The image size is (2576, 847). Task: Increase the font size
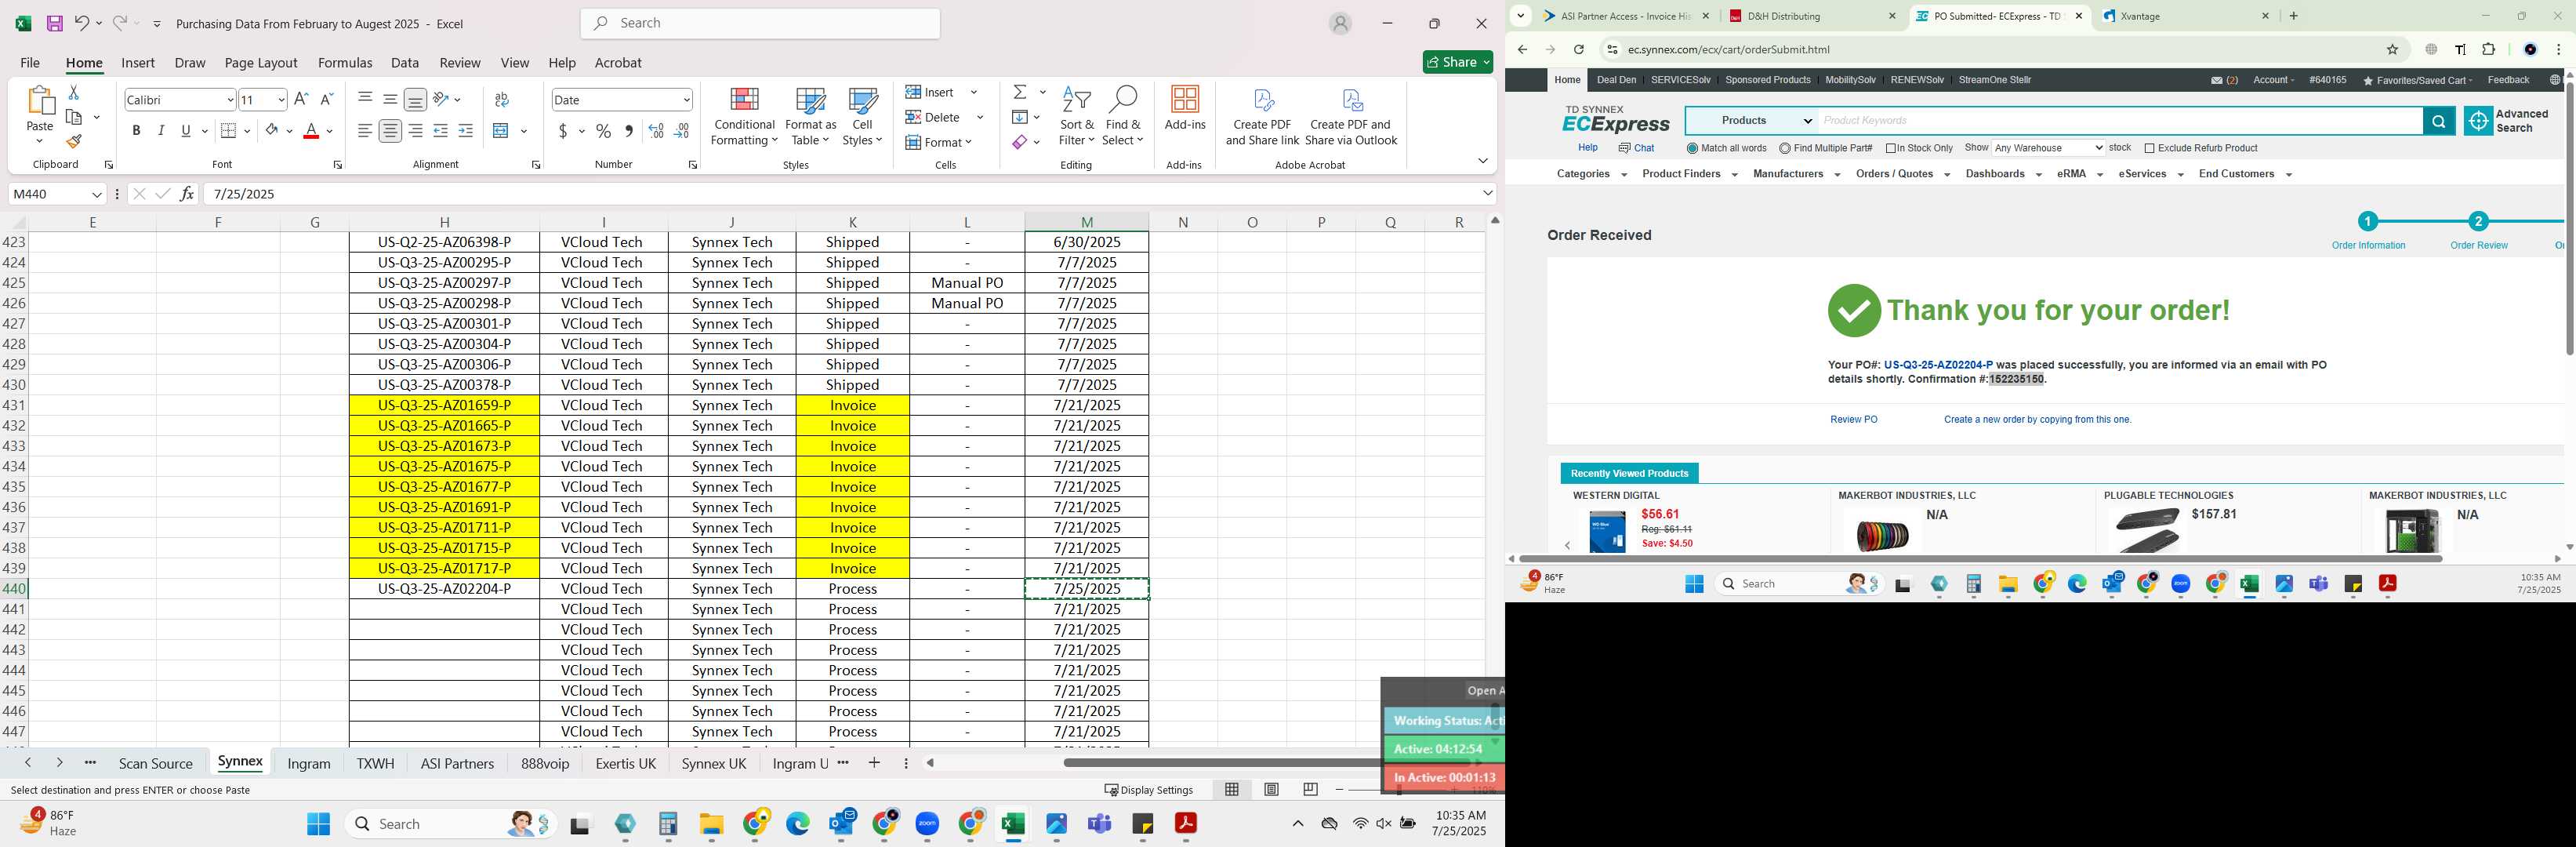pos(301,99)
